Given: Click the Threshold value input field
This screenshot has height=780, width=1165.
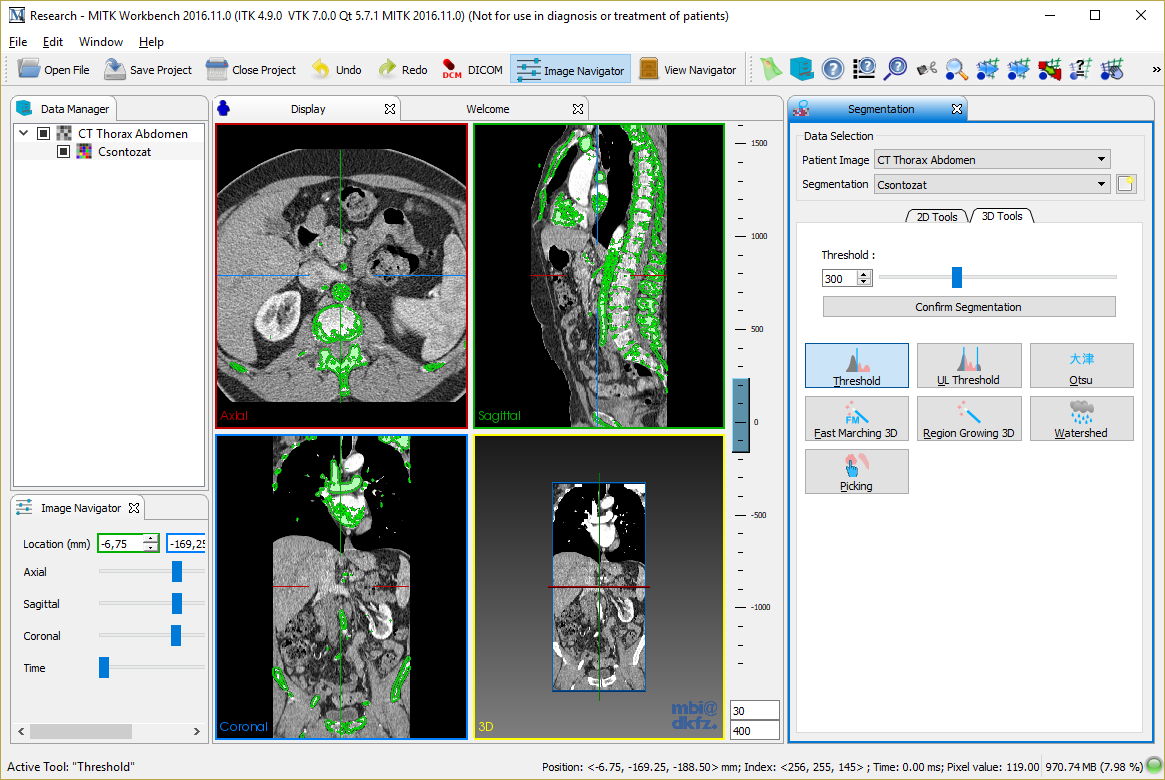Looking at the screenshot, I should [839, 279].
